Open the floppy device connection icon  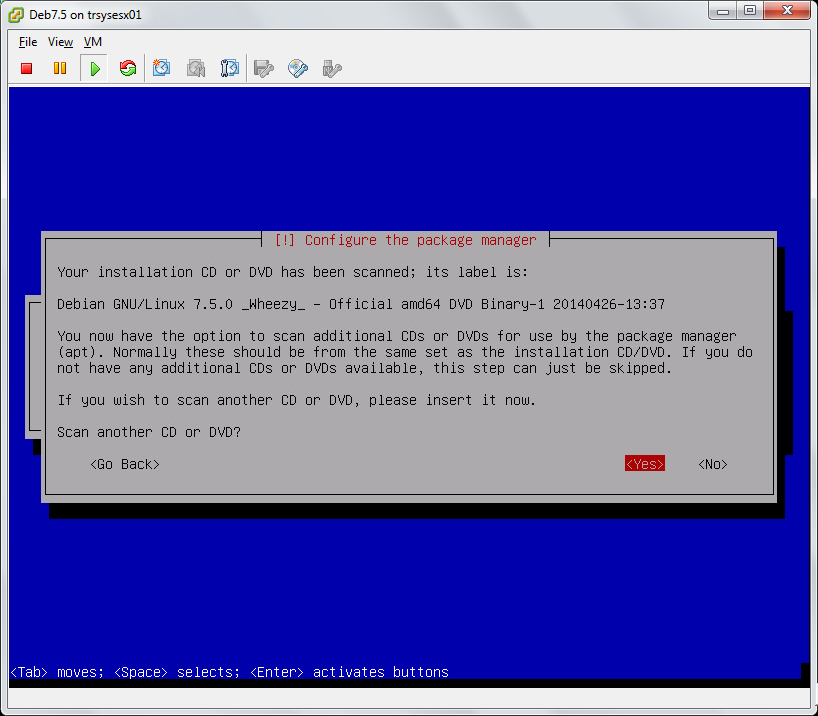263,68
